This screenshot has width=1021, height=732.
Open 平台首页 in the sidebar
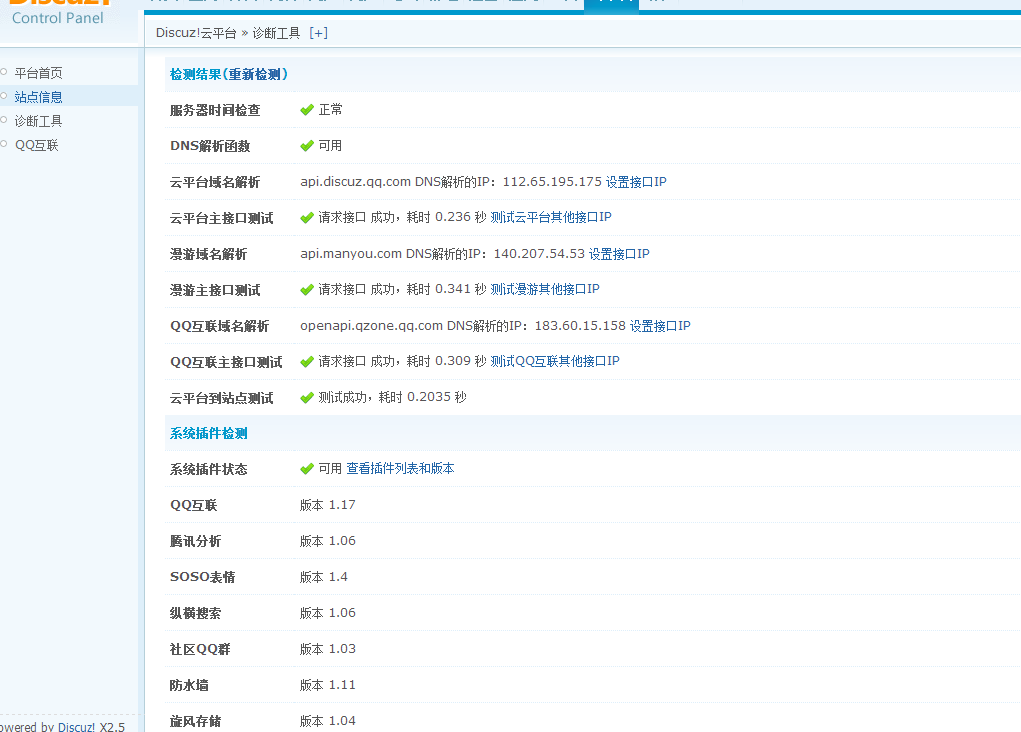(x=38, y=73)
